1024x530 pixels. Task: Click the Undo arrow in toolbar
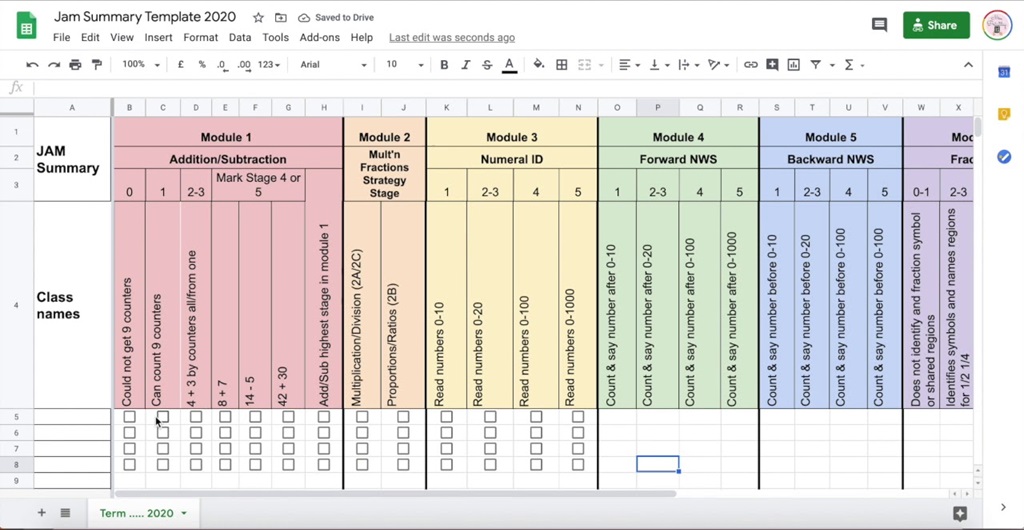(x=32, y=65)
